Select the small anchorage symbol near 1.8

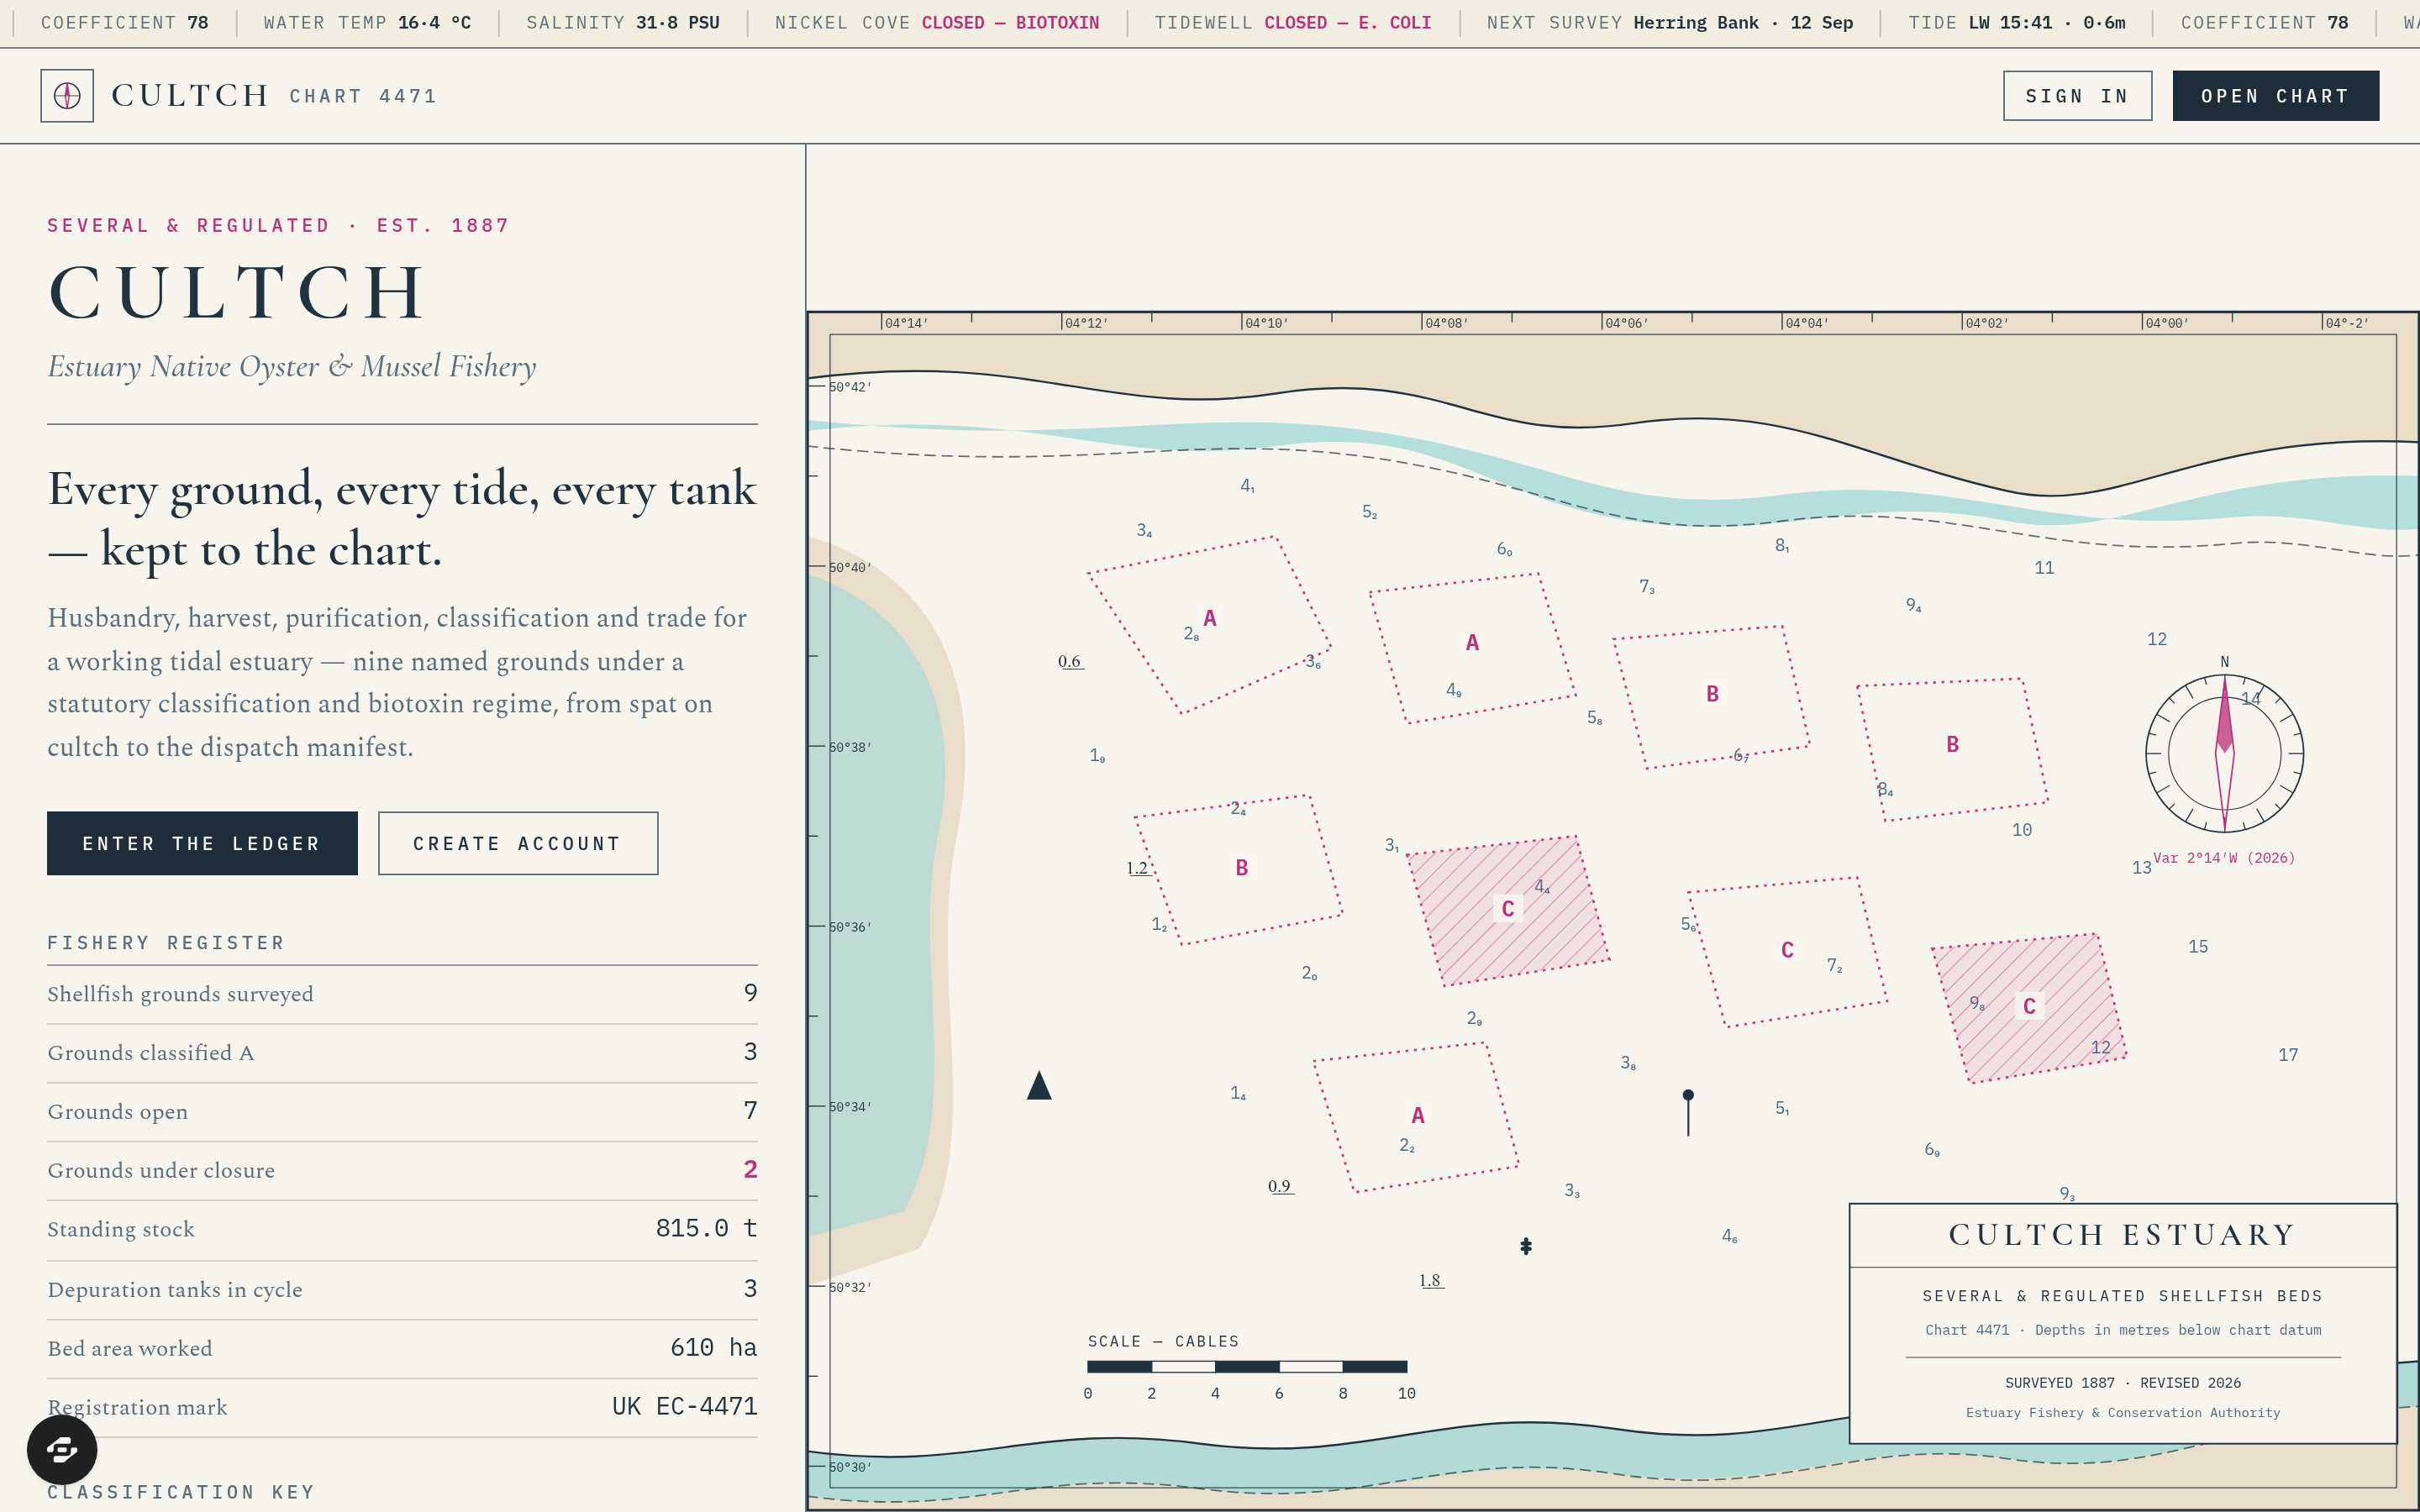point(1526,1246)
